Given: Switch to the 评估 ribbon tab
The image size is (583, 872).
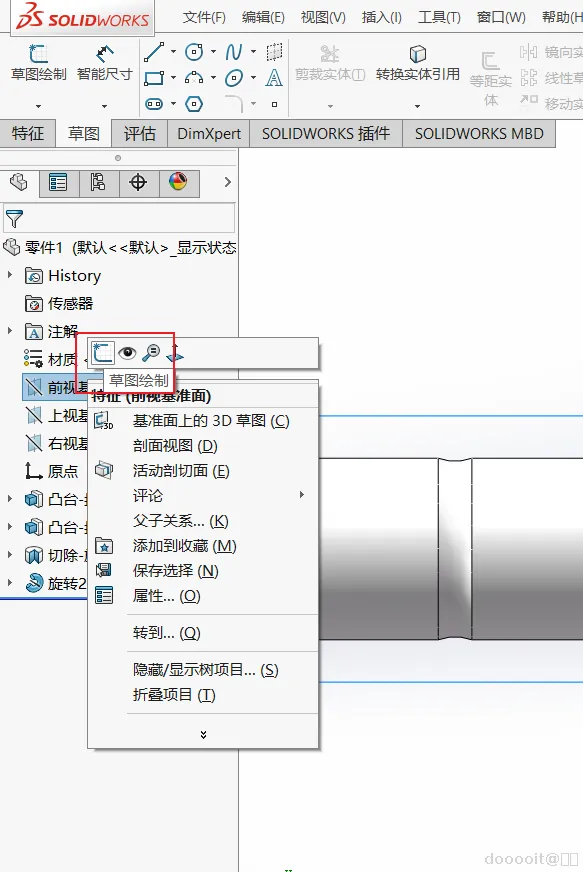Looking at the screenshot, I should click(x=139, y=133).
